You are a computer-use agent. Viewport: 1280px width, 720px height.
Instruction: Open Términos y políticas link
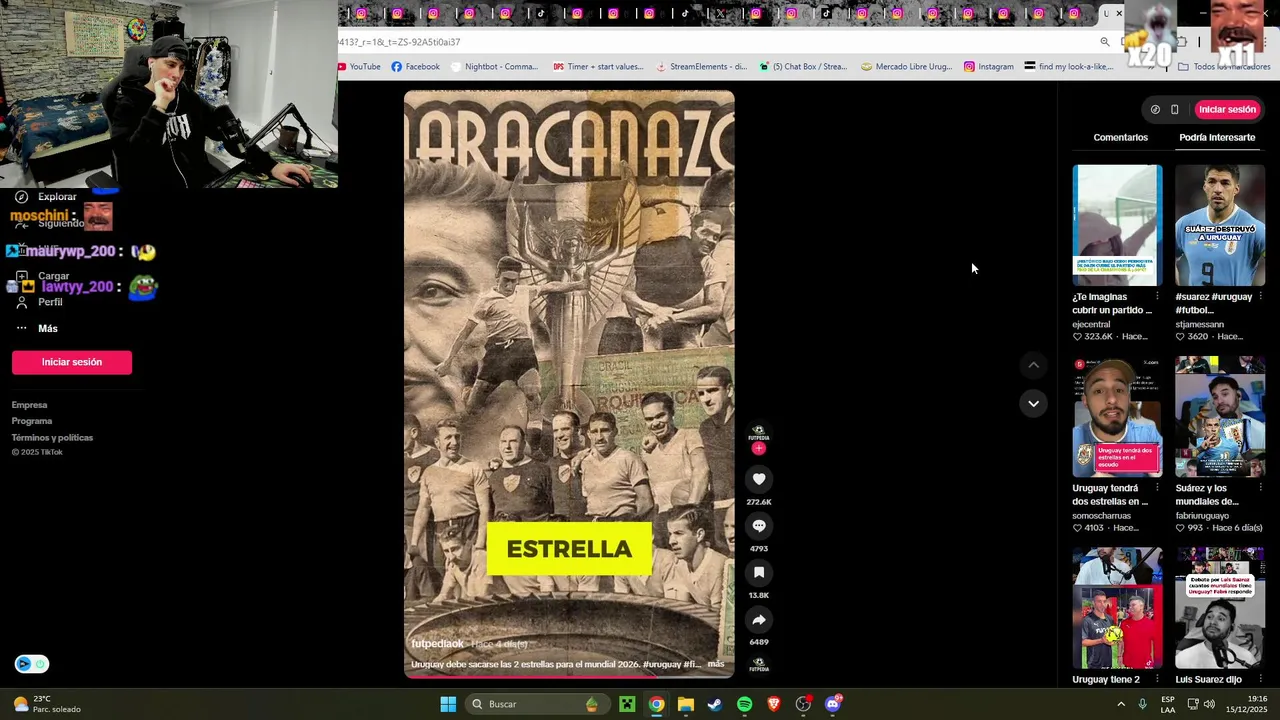pyautogui.click(x=52, y=438)
